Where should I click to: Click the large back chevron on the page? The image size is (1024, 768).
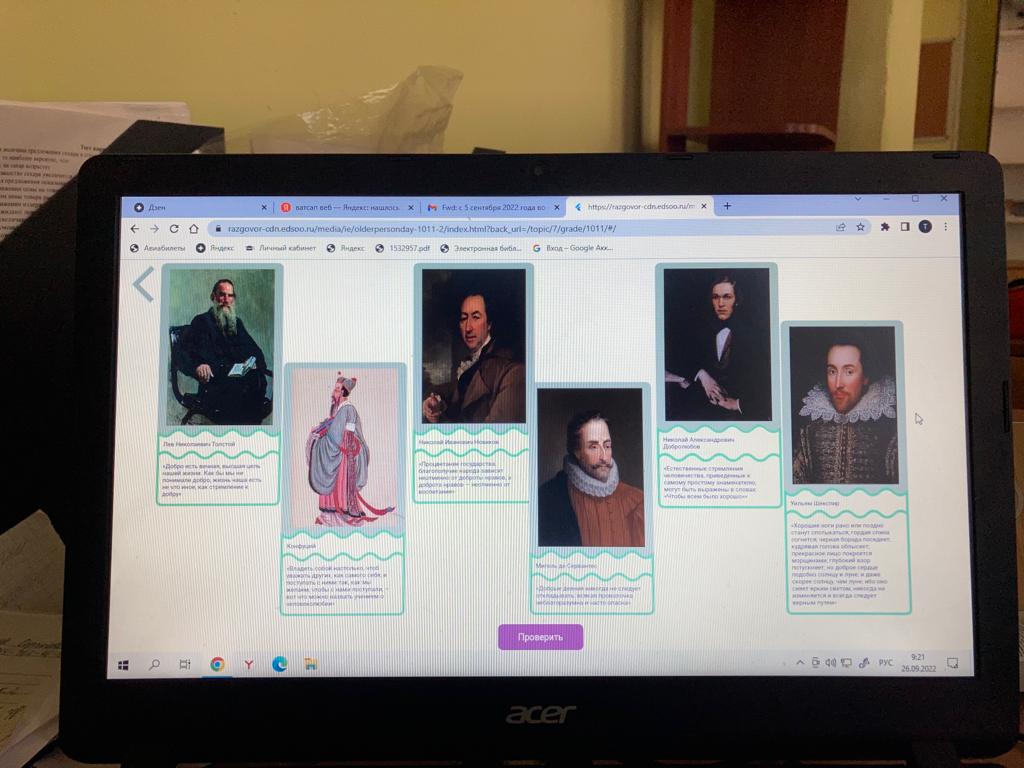(x=144, y=284)
